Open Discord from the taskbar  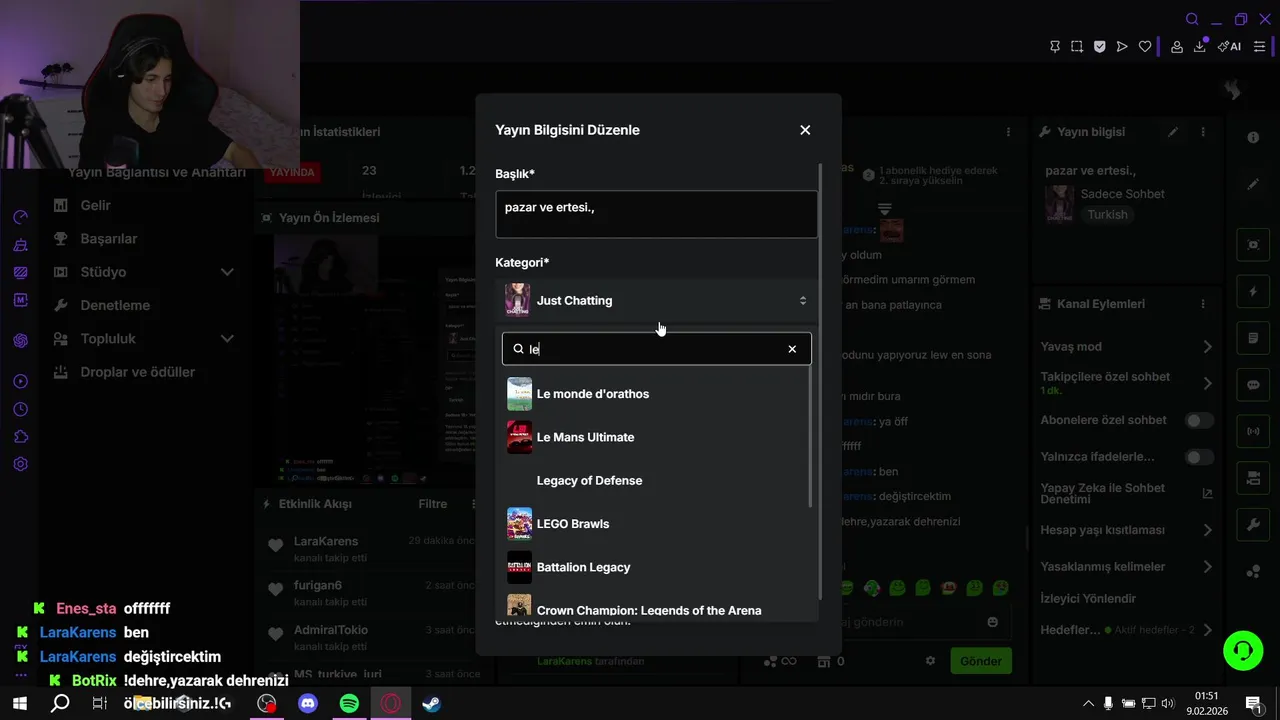[x=308, y=703]
